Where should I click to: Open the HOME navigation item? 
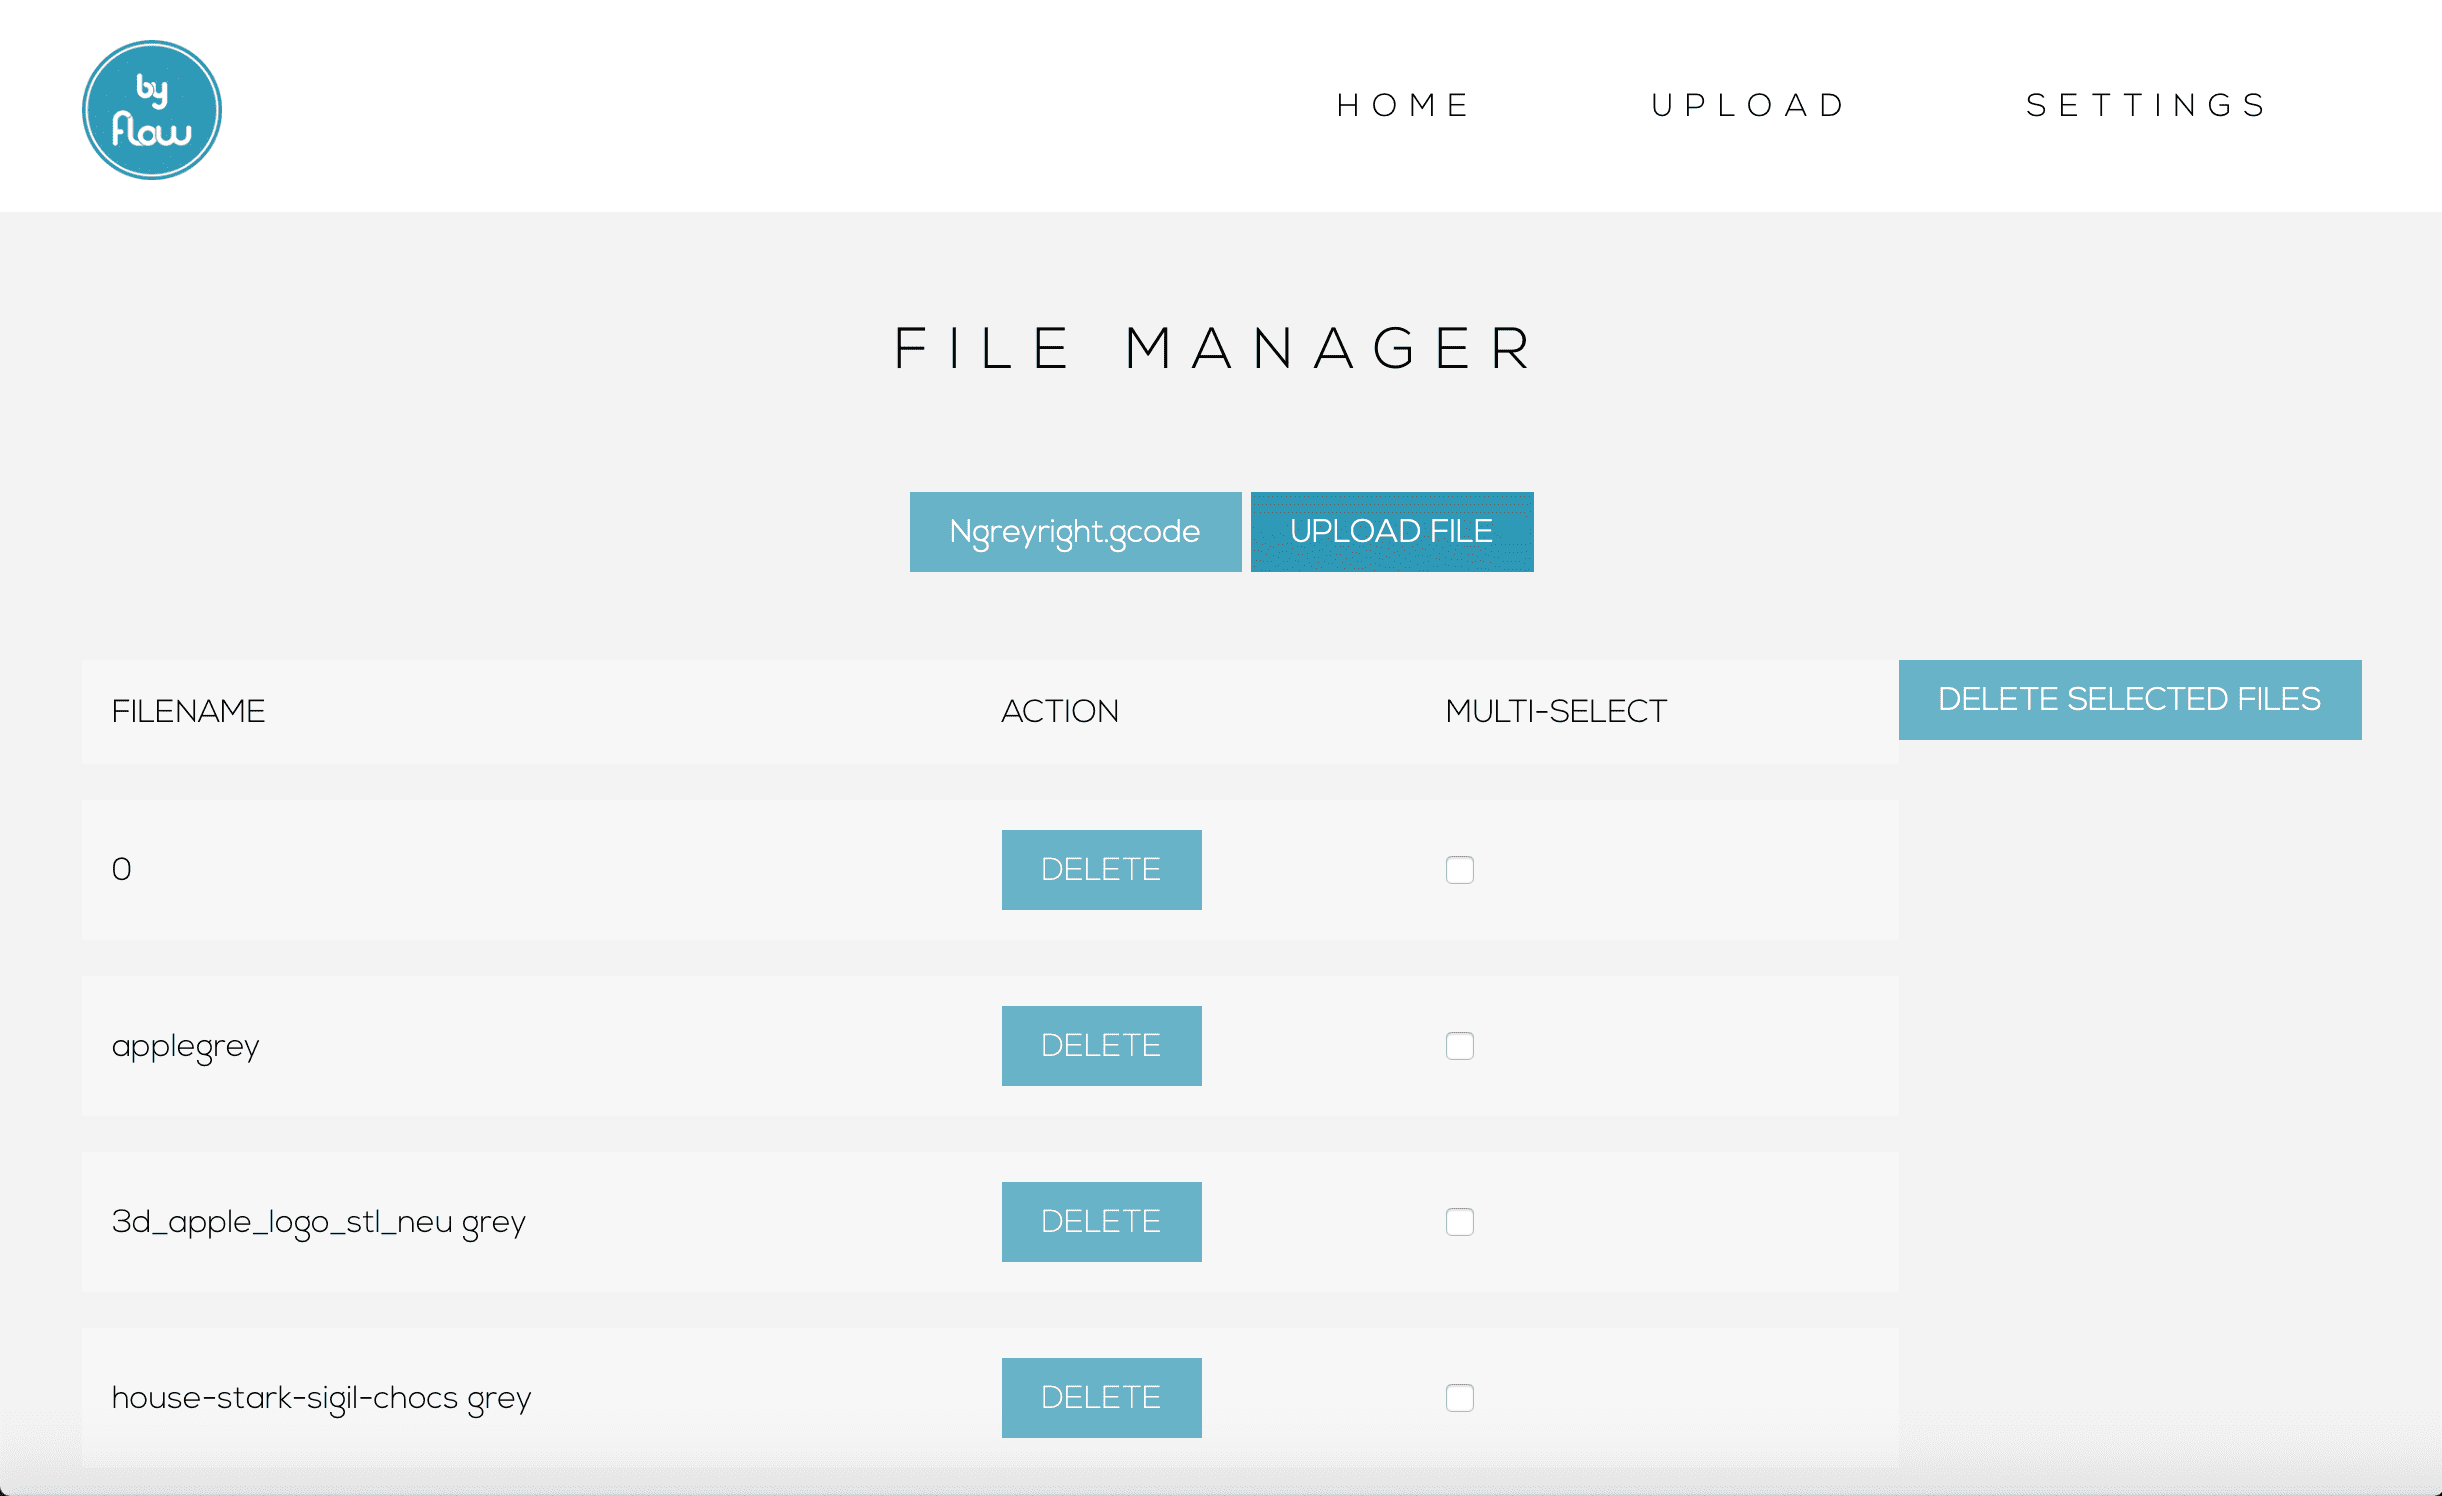pyautogui.click(x=1403, y=105)
